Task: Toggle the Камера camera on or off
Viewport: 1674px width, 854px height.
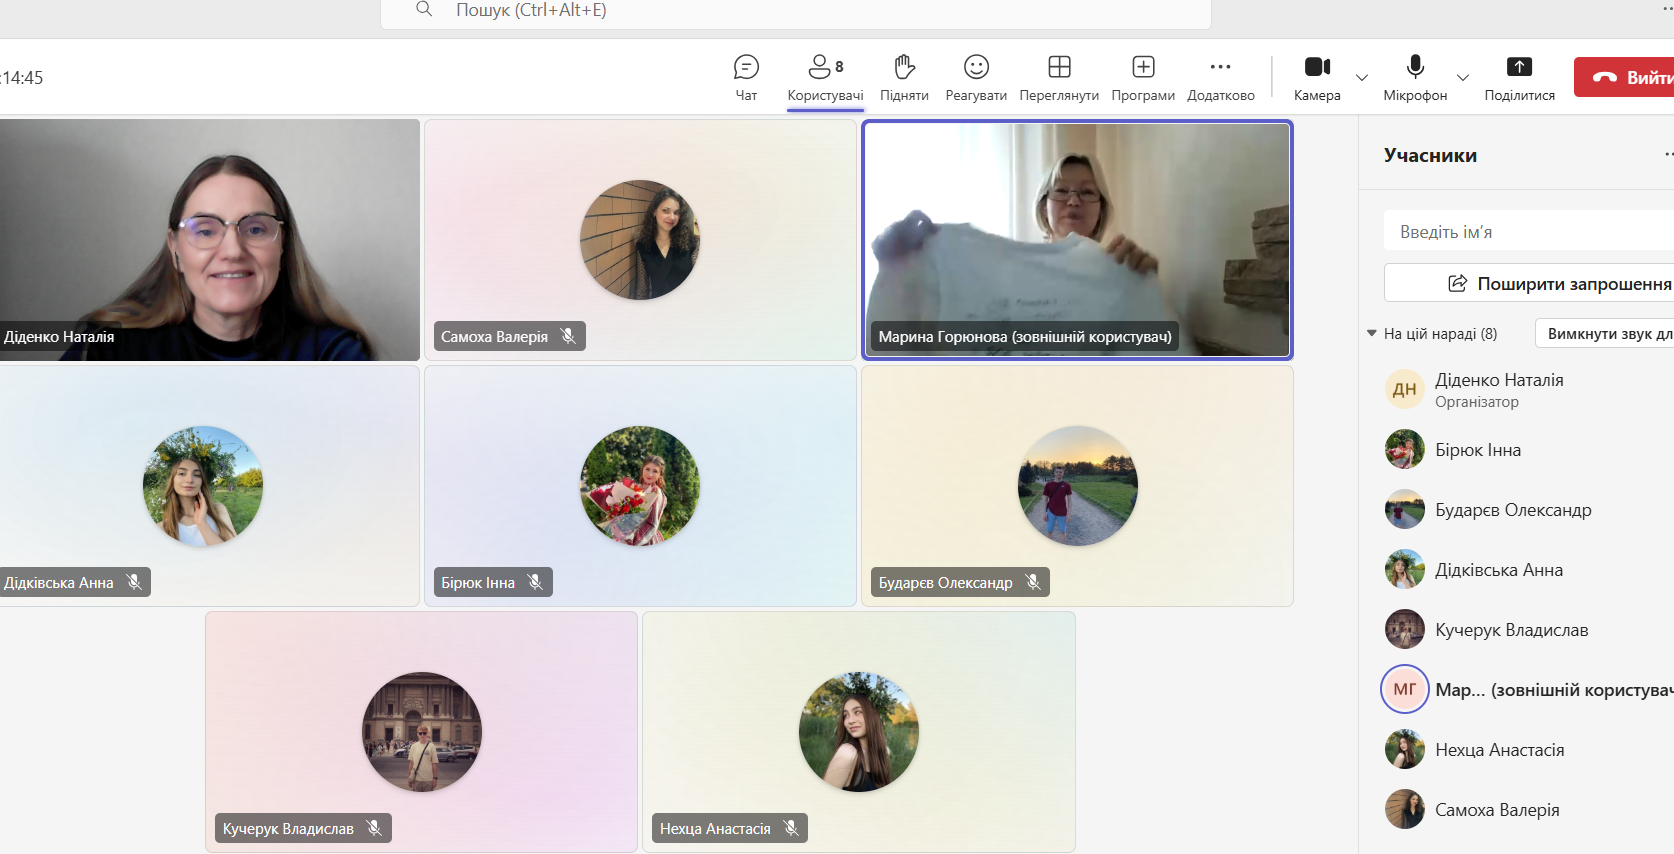Action: point(1317,78)
